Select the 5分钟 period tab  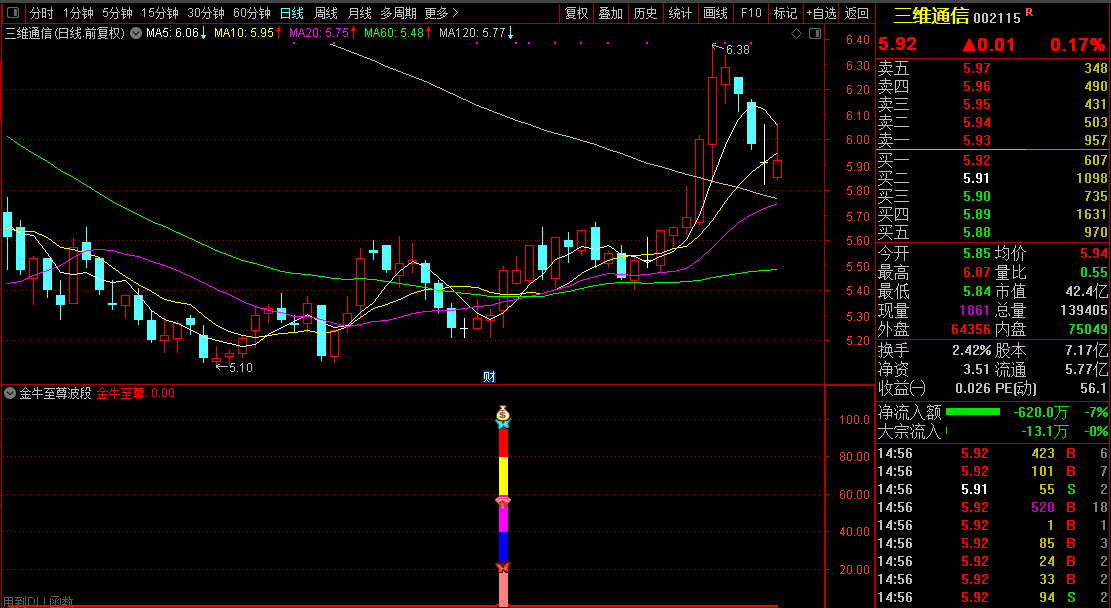(x=117, y=13)
